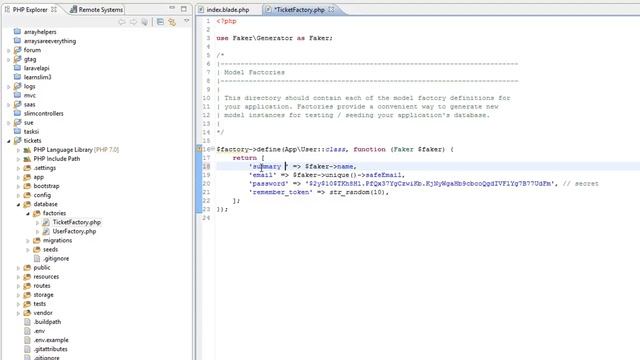Viewport: 640px width, 360px height.
Task: Collapse the database folder
Action: click(18, 204)
